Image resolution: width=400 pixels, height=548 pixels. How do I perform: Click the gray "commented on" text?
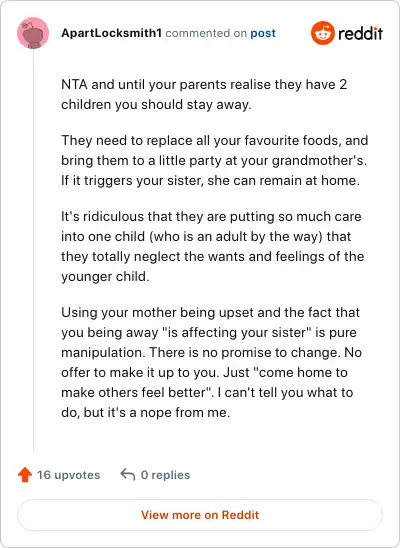tap(206, 33)
